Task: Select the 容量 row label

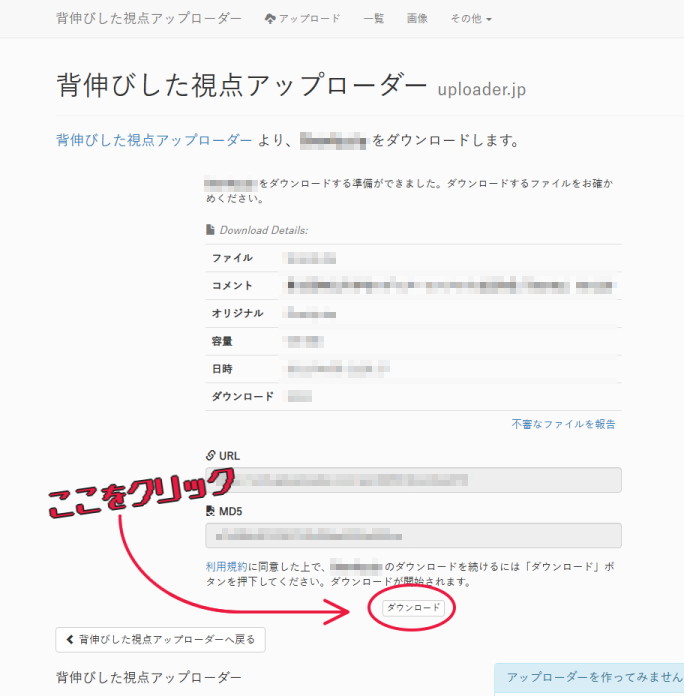Action: click(222, 341)
